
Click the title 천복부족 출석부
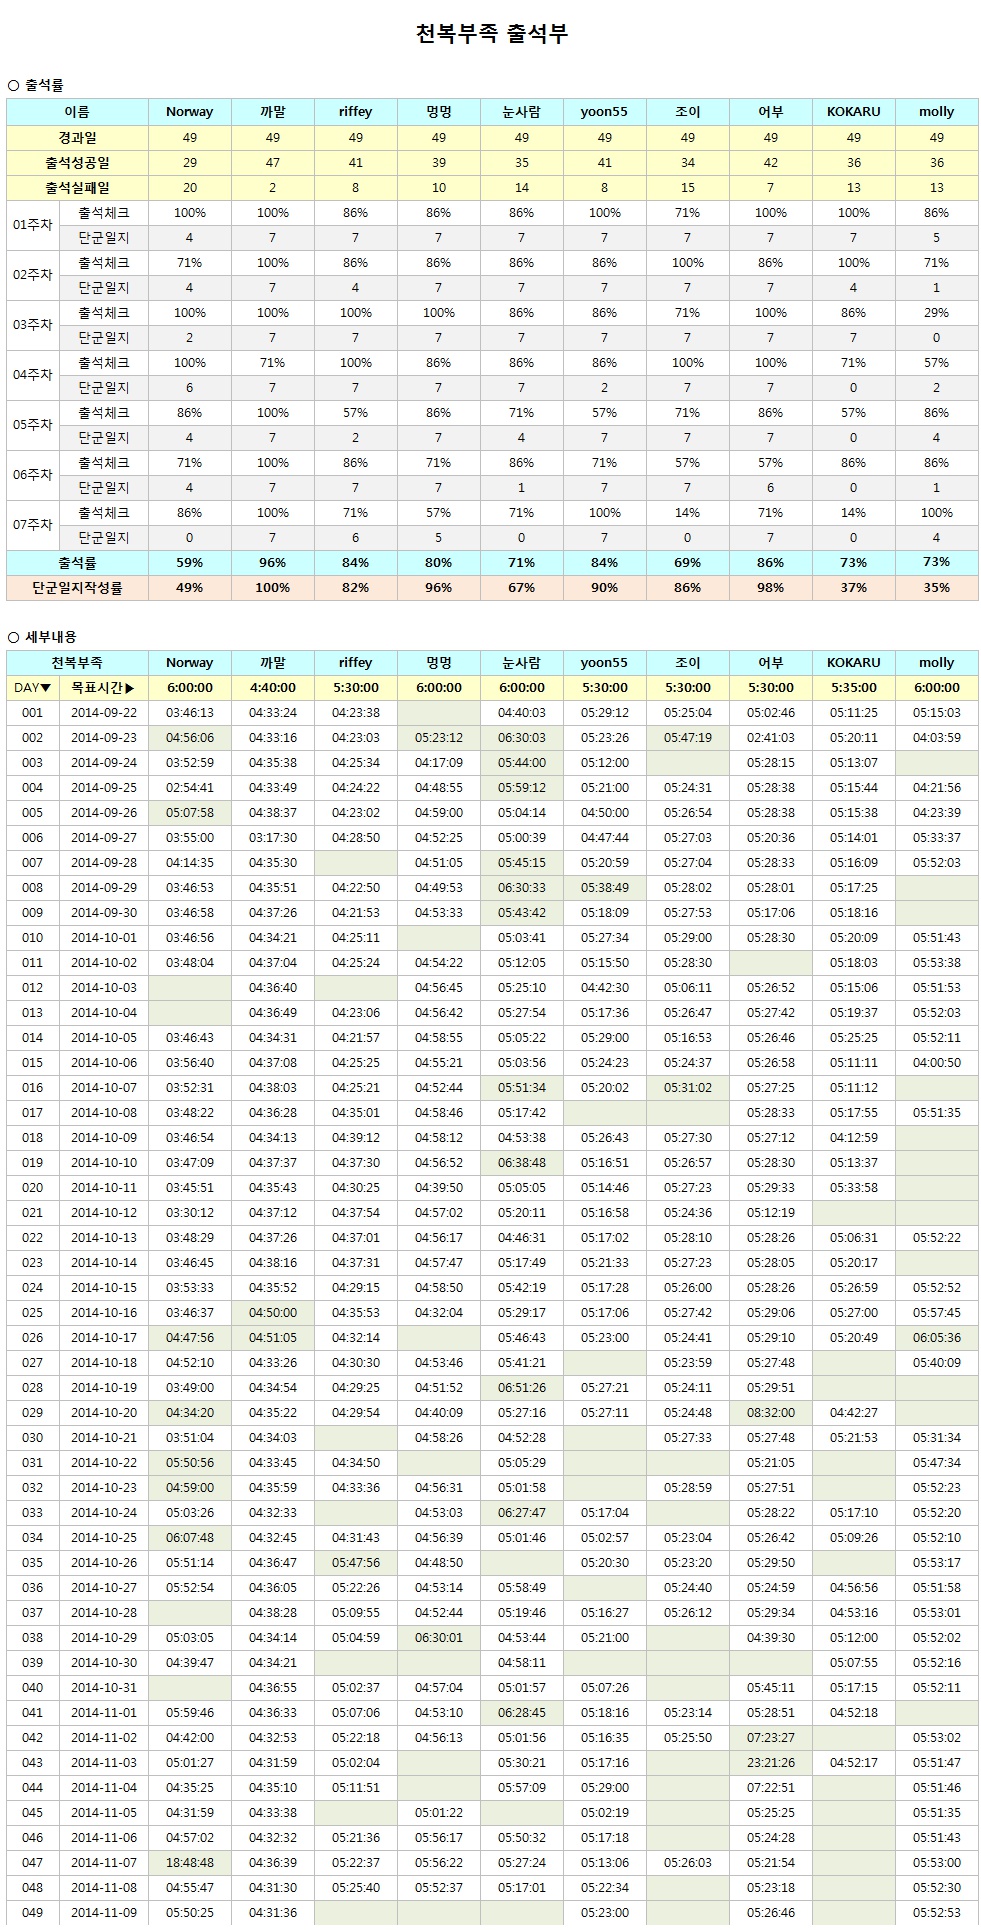(491, 34)
